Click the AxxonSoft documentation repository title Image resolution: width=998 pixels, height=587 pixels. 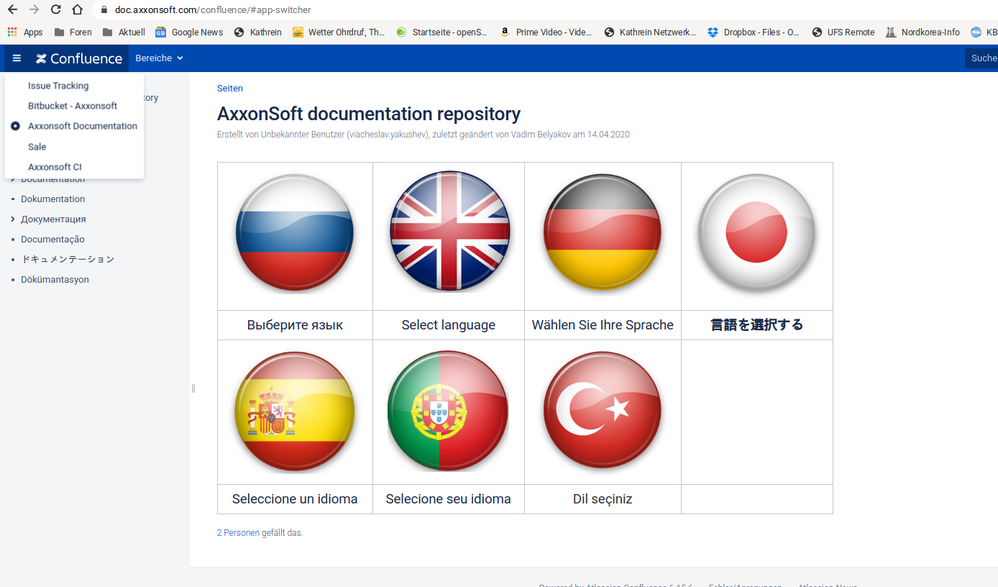(x=369, y=114)
